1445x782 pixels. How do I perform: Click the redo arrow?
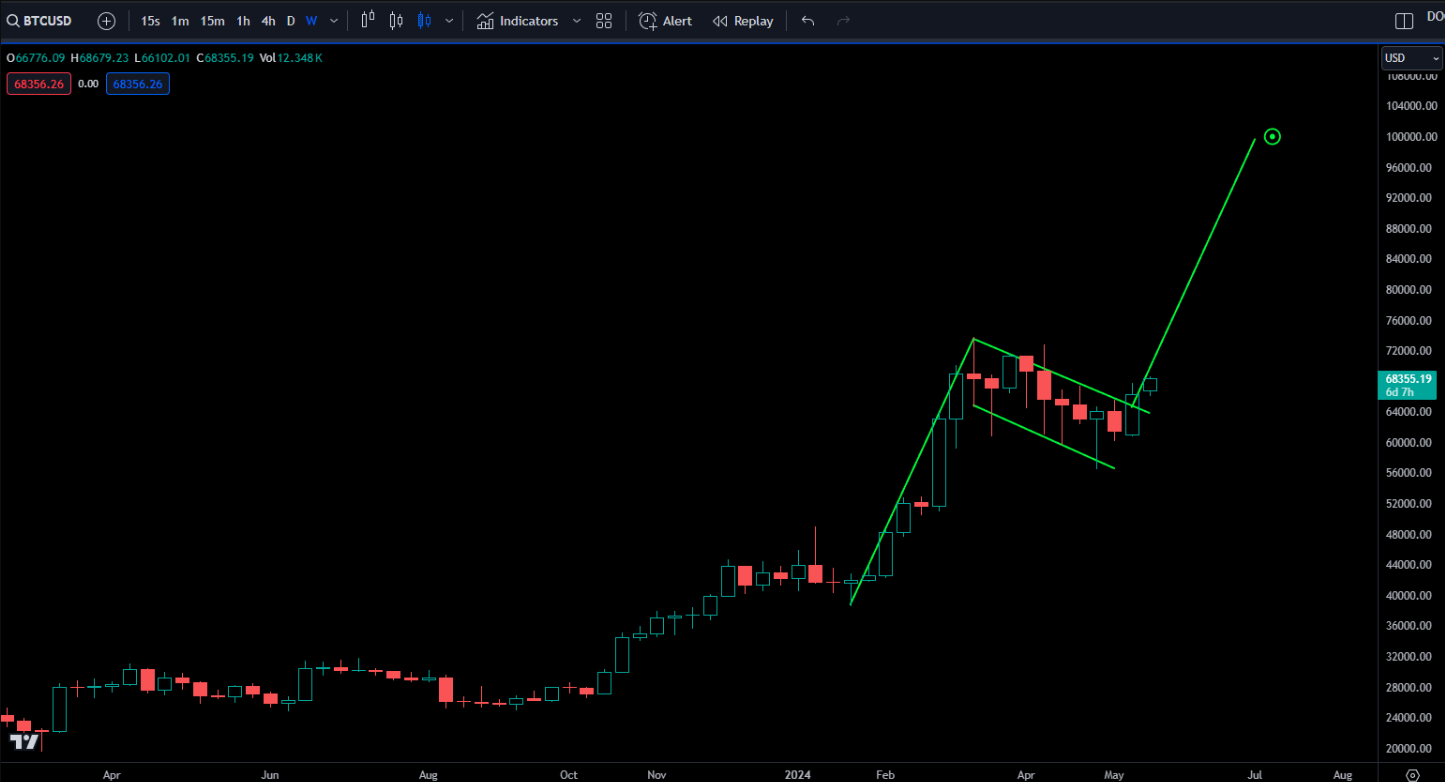(x=843, y=20)
